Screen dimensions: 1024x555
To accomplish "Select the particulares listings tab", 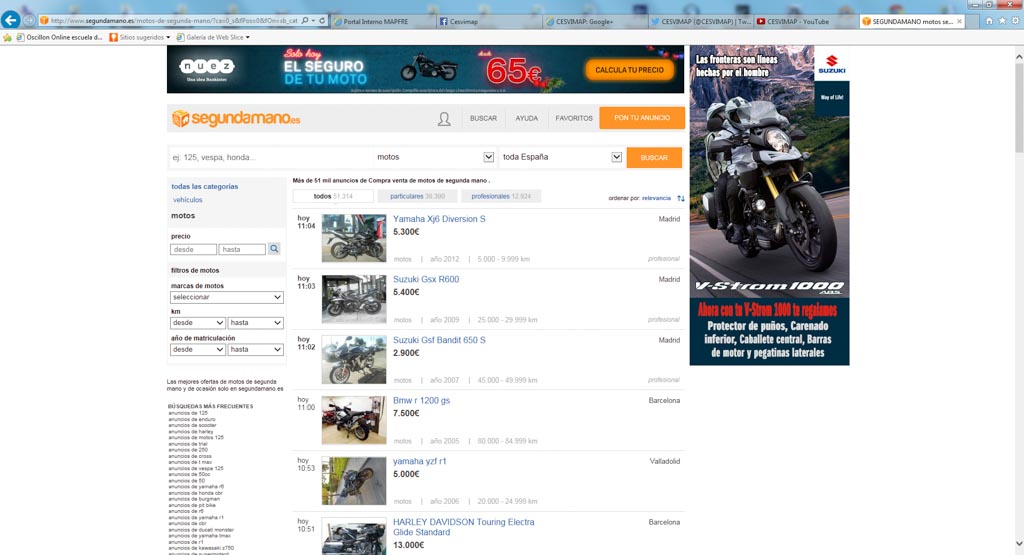I will [x=417, y=197].
